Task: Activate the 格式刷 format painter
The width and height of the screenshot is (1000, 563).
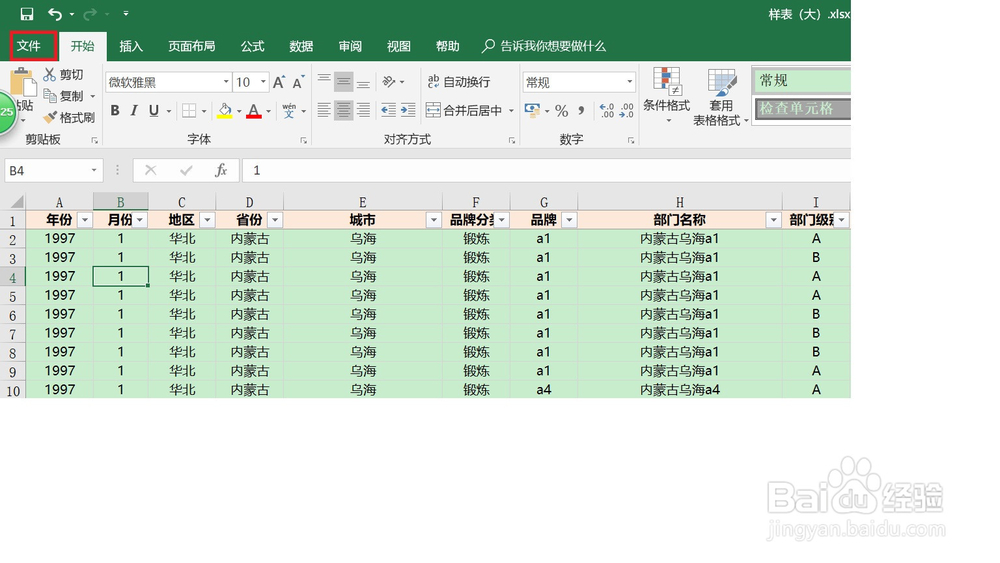Action: click(x=69, y=117)
